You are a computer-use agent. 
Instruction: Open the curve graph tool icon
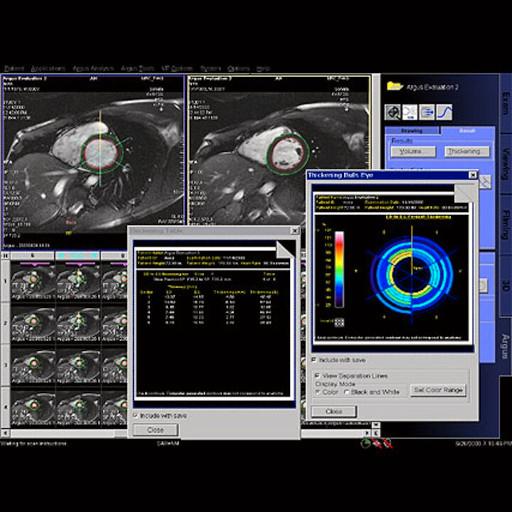pos(444,112)
